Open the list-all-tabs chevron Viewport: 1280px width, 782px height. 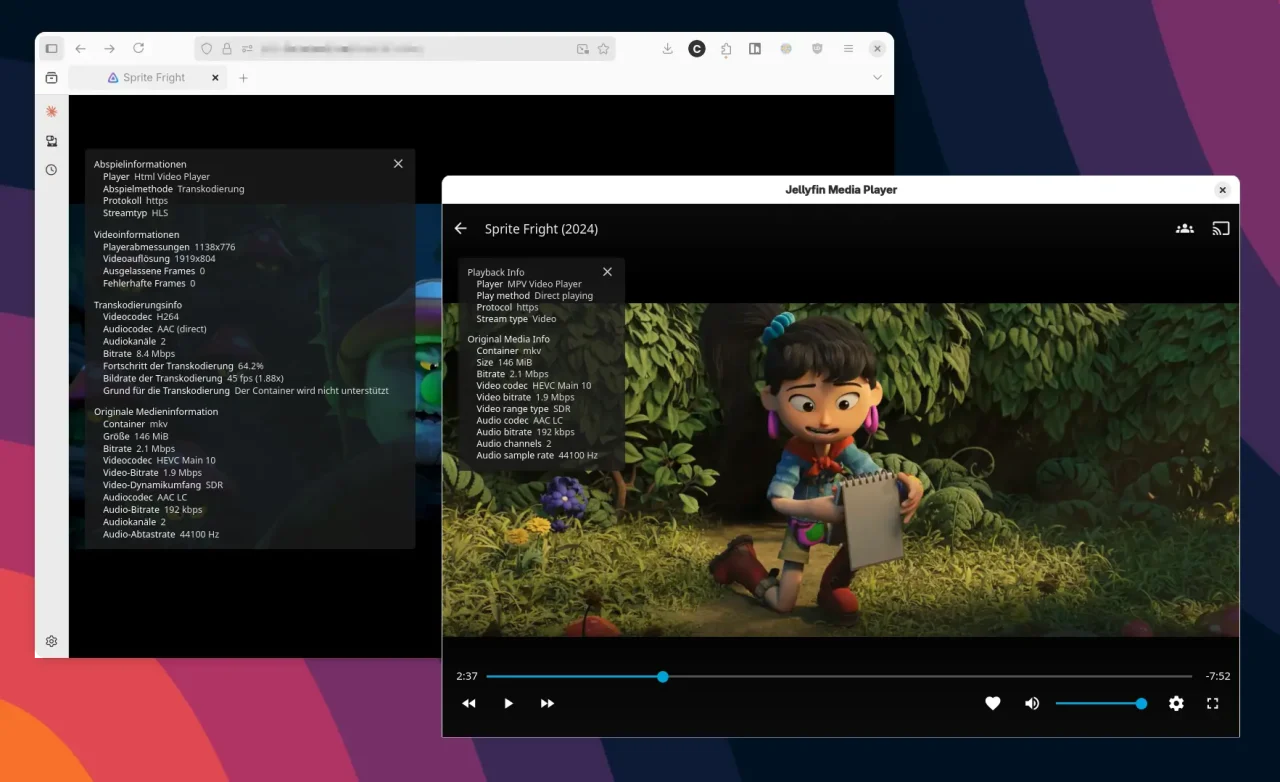[877, 77]
